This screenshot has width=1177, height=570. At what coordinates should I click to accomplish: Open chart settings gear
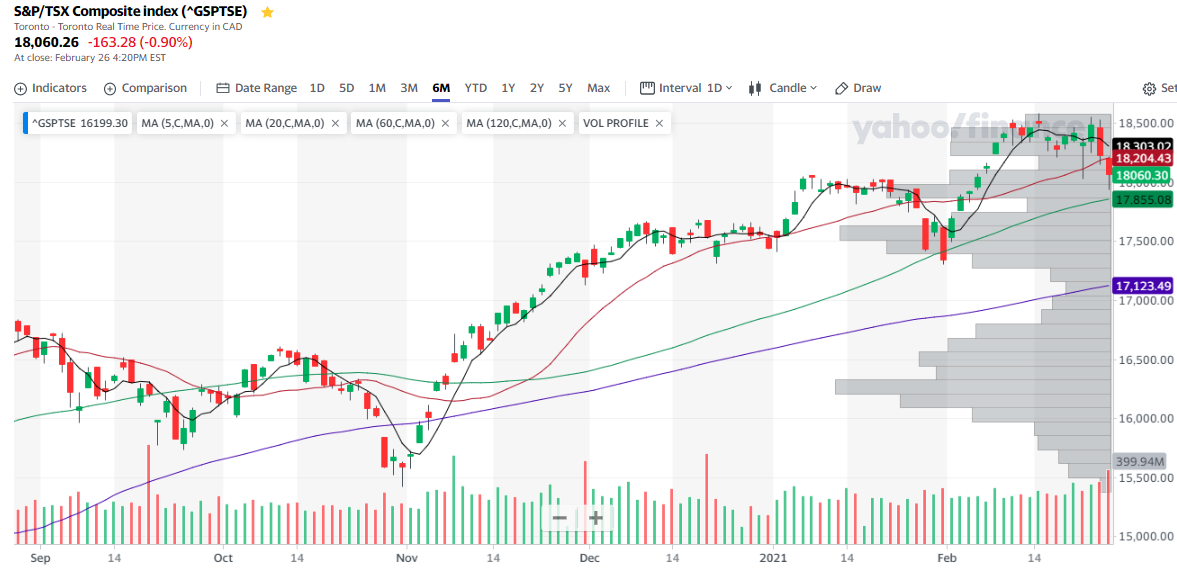(1148, 89)
